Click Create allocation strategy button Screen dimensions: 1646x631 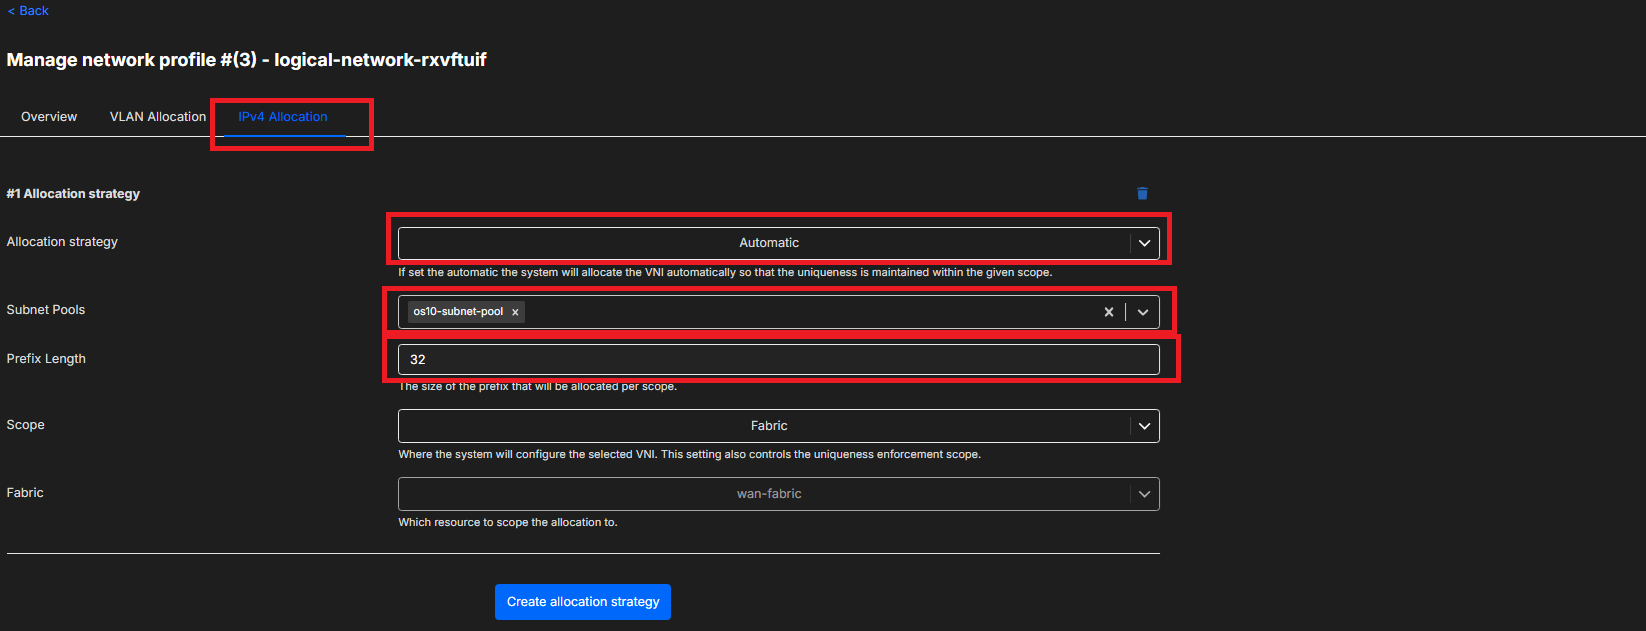582,602
